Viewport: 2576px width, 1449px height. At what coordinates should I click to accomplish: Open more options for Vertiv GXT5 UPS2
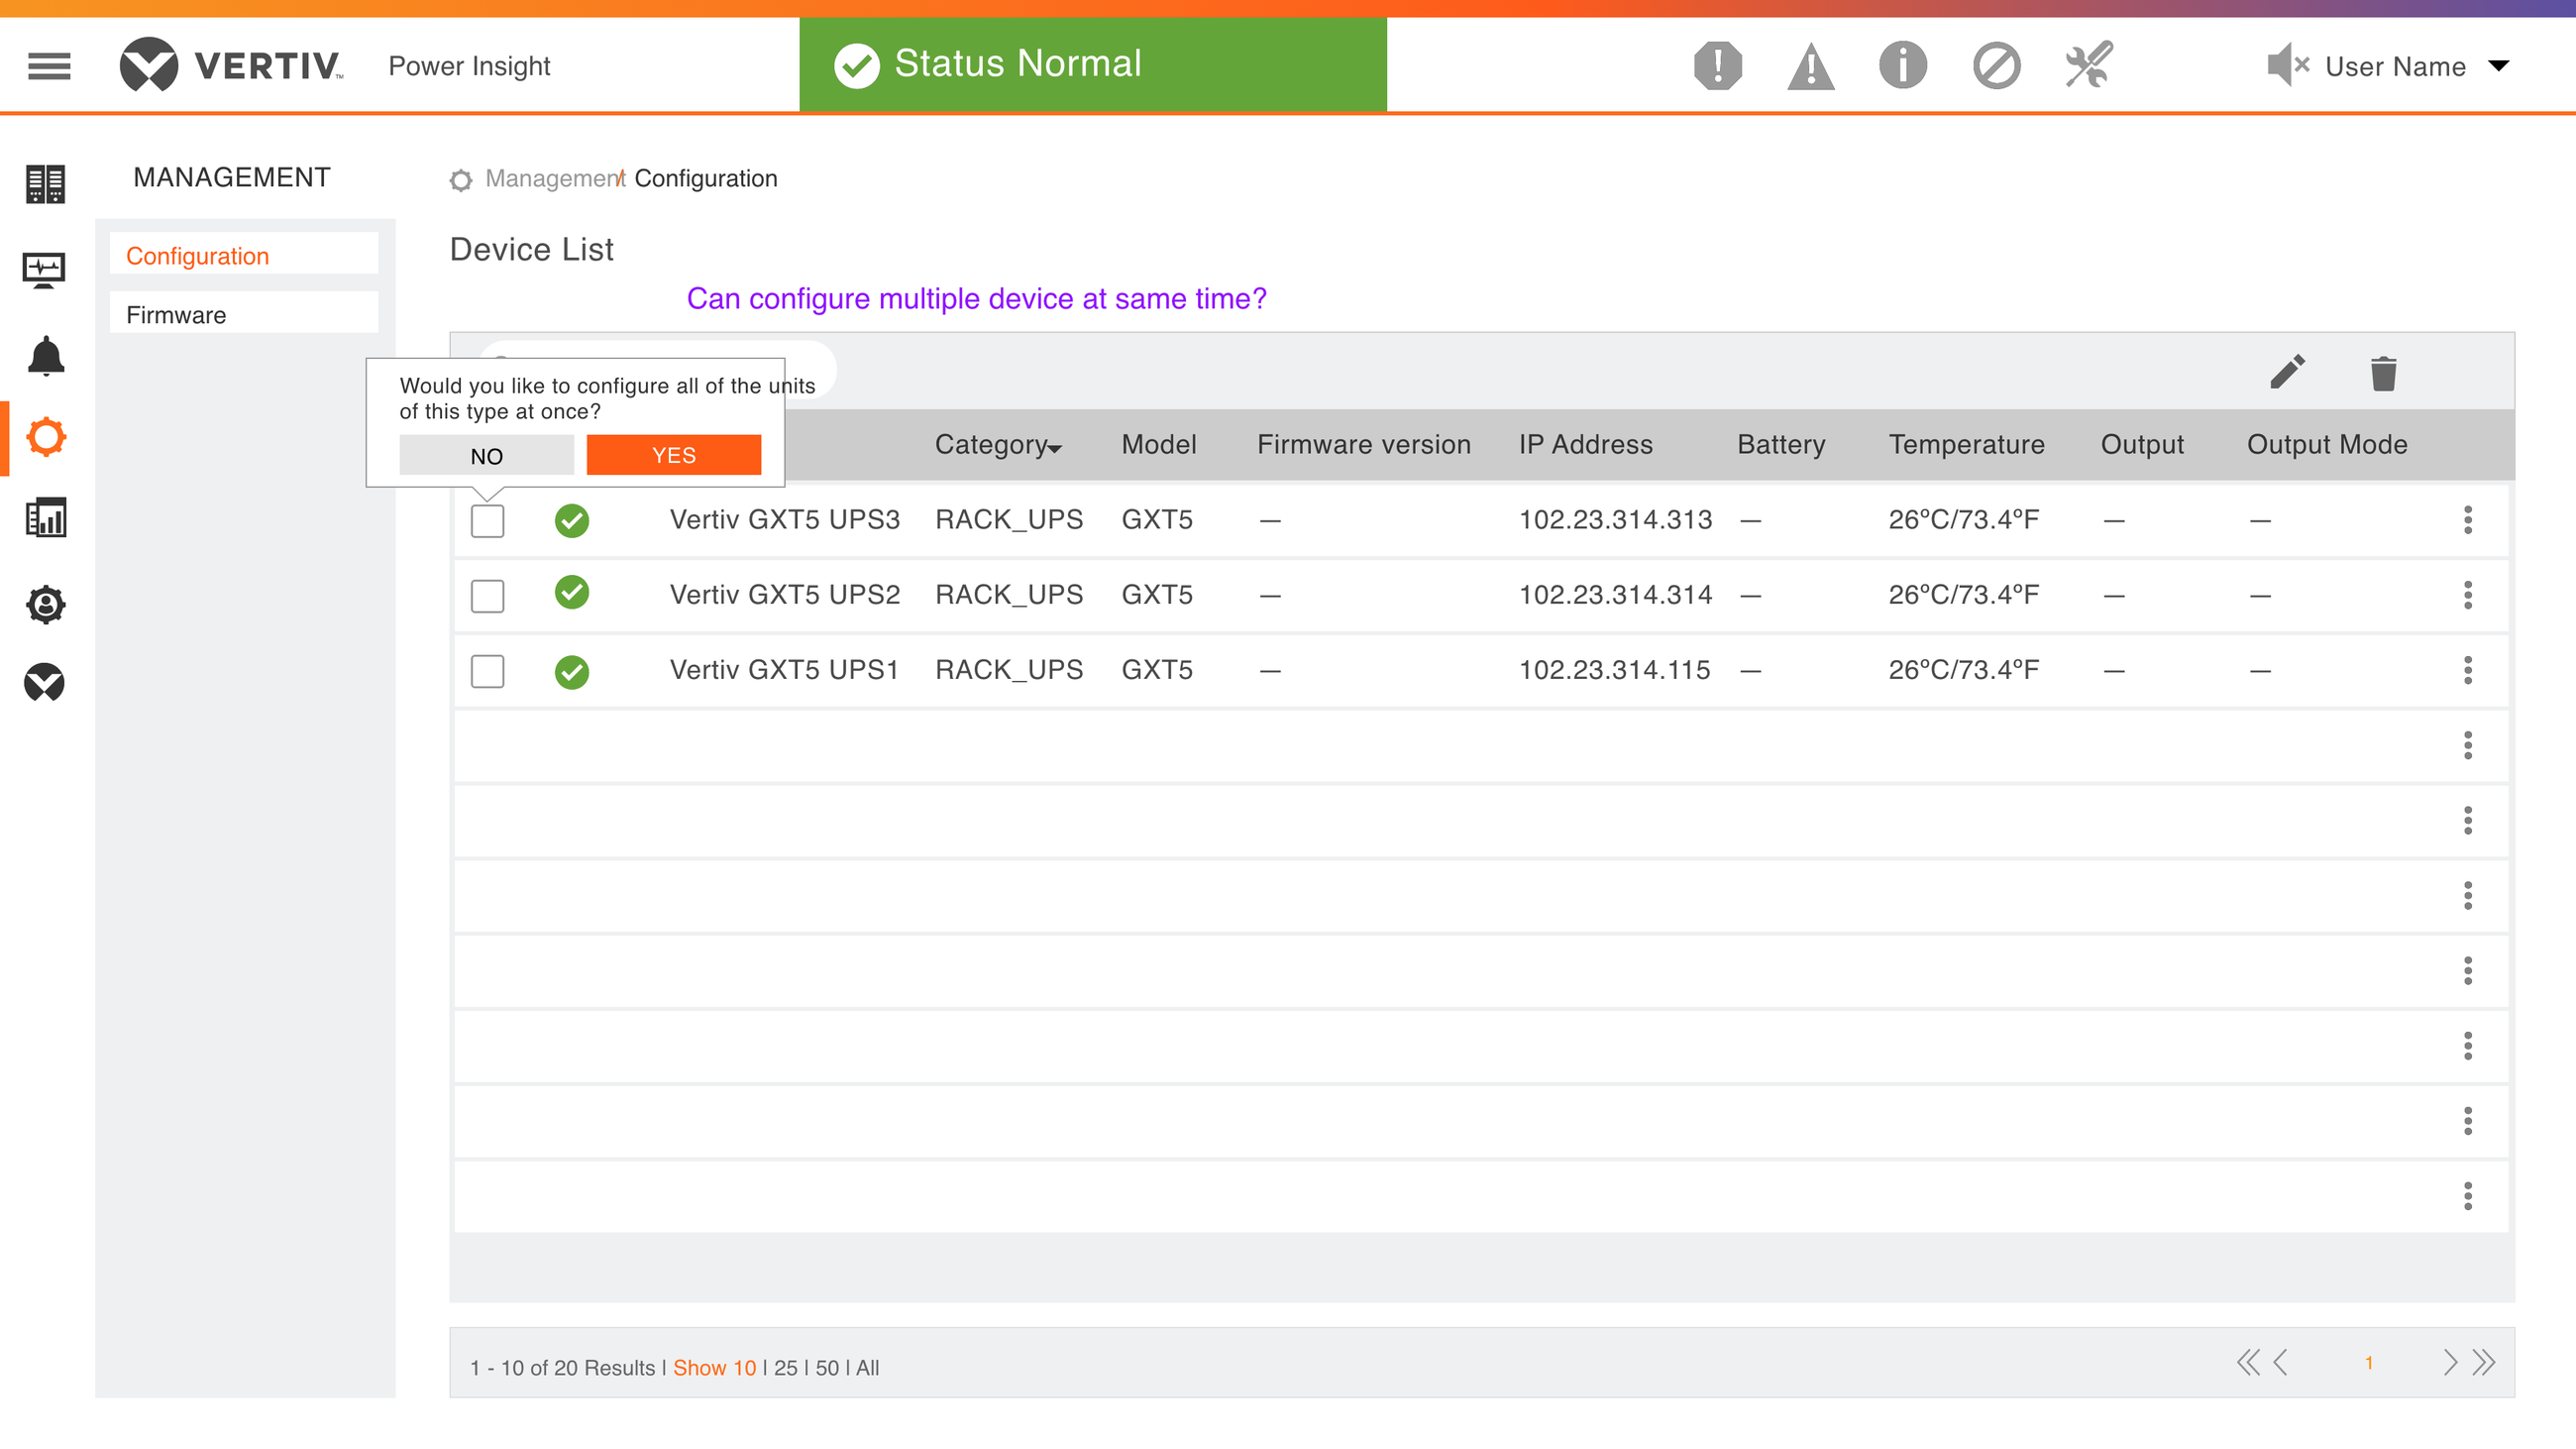tap(2468, 595)
